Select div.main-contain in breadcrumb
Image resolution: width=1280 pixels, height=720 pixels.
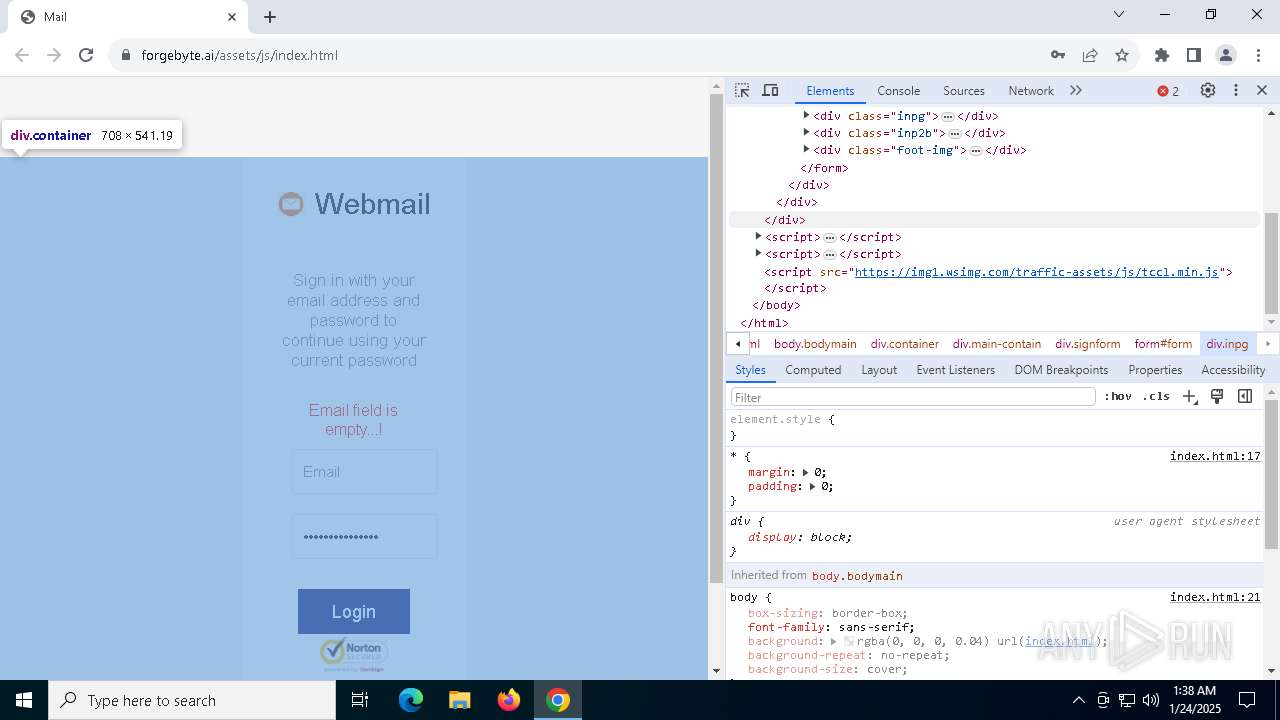click(996, 344)
